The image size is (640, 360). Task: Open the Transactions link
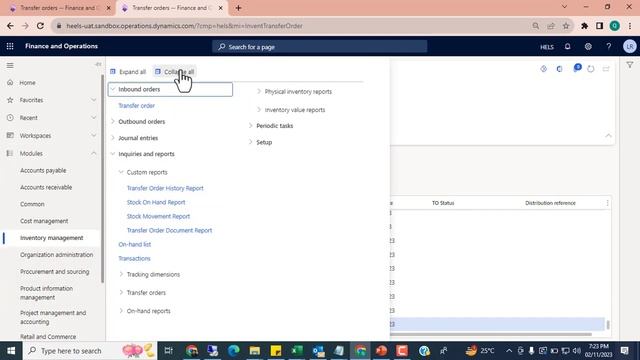pyautogui.click(x=134, y=259)
